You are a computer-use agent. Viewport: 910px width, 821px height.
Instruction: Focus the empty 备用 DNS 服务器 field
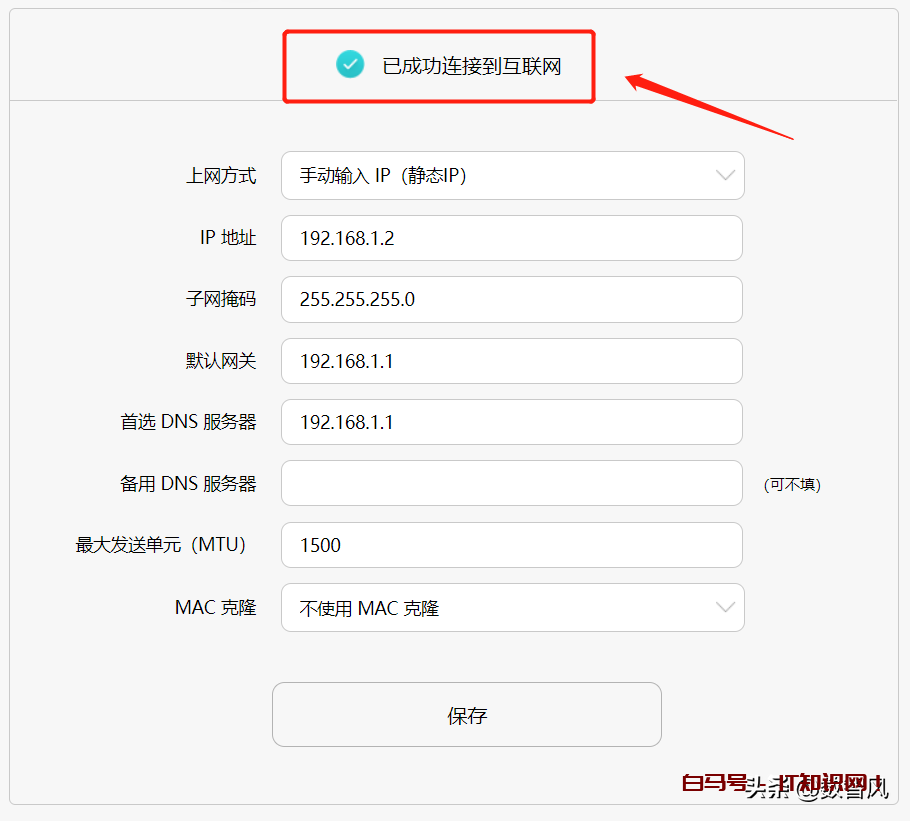click(511, 484)
